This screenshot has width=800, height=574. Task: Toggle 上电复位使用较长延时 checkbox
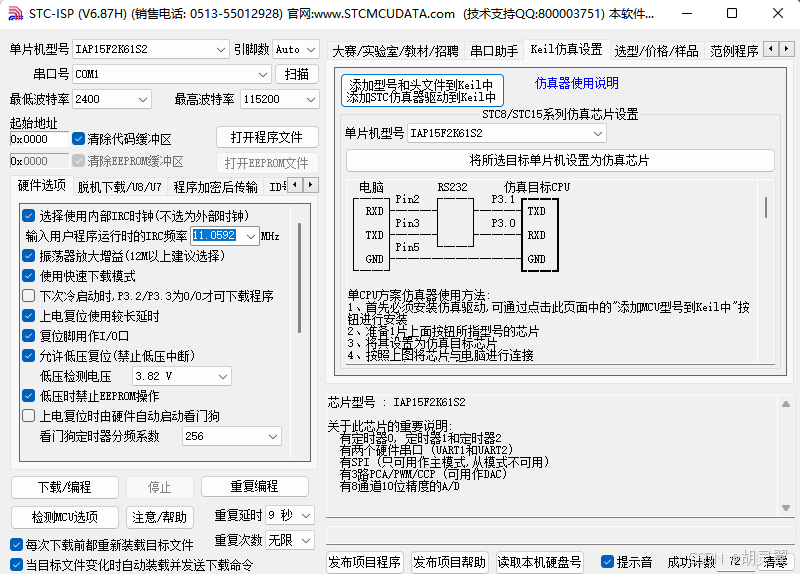(x=29, y=316)
